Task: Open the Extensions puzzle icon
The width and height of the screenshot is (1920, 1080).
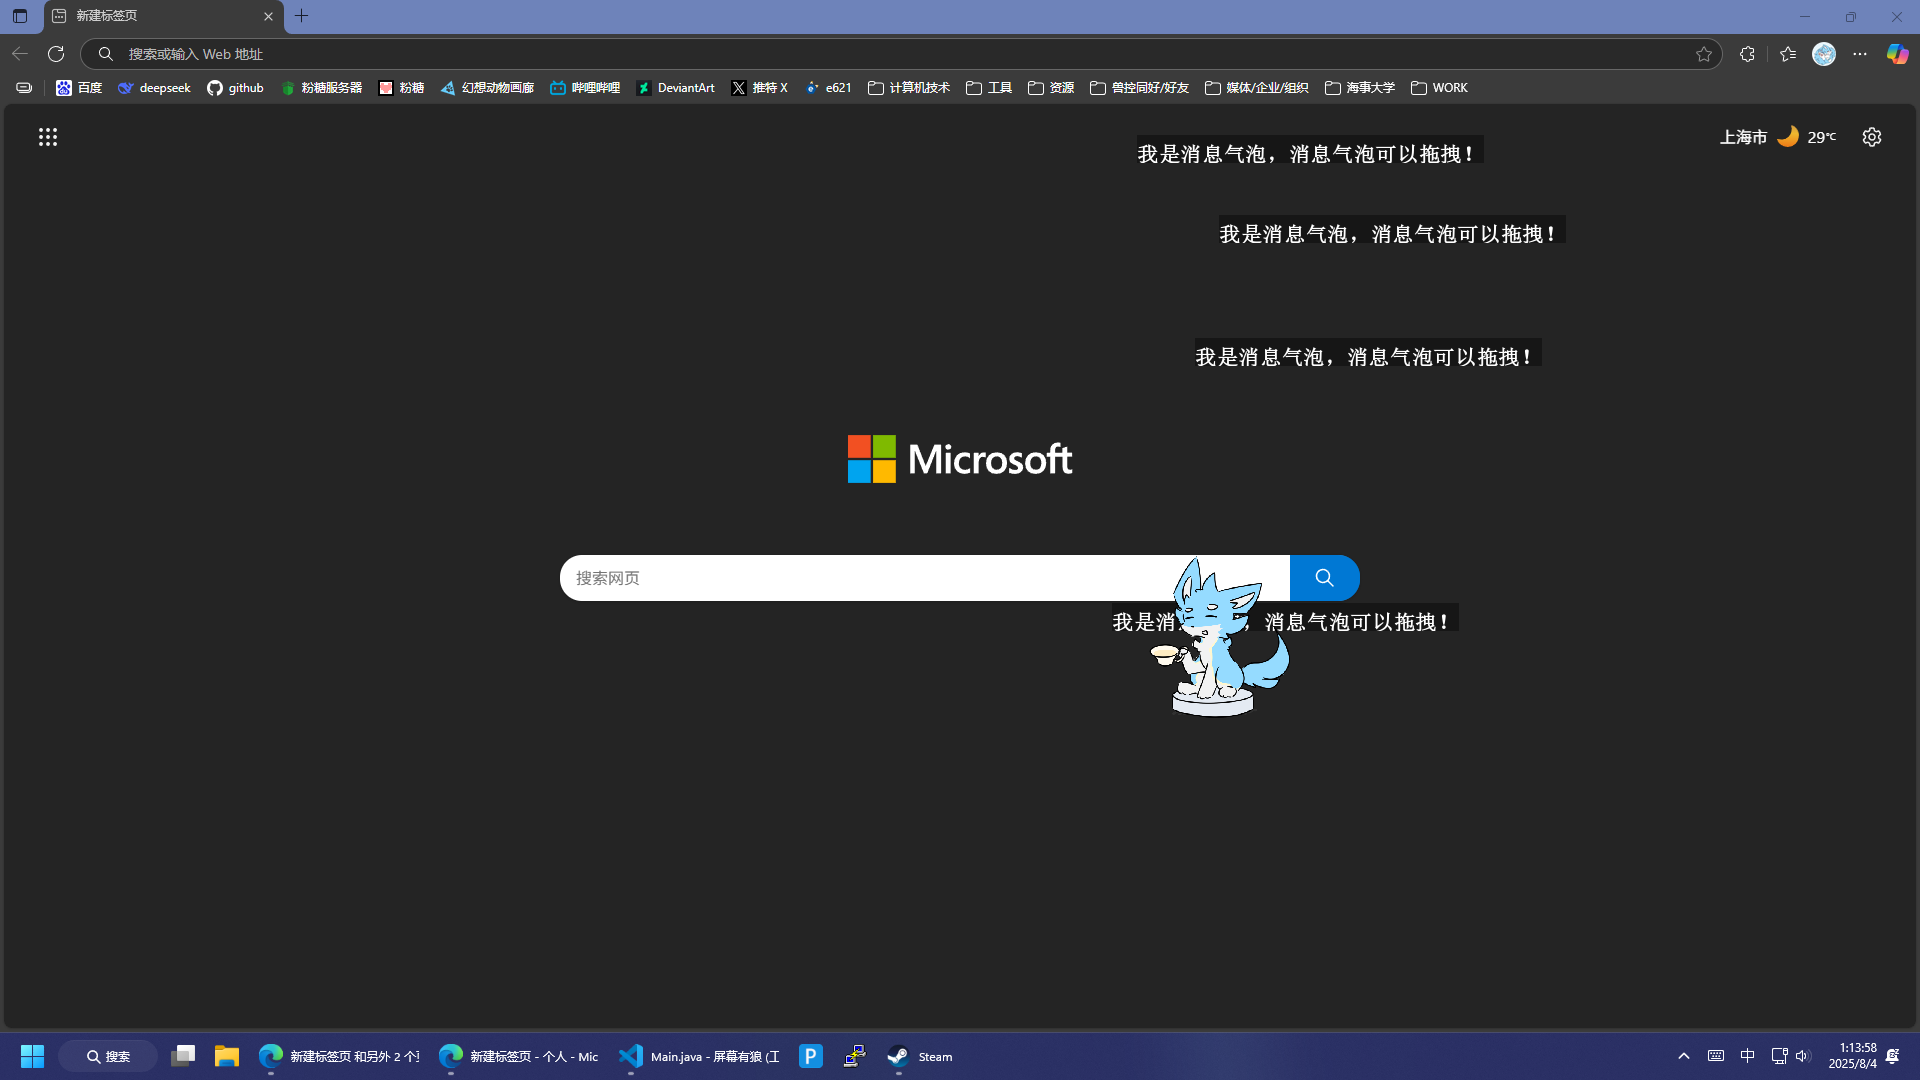Action: (x=1747, y=54)
